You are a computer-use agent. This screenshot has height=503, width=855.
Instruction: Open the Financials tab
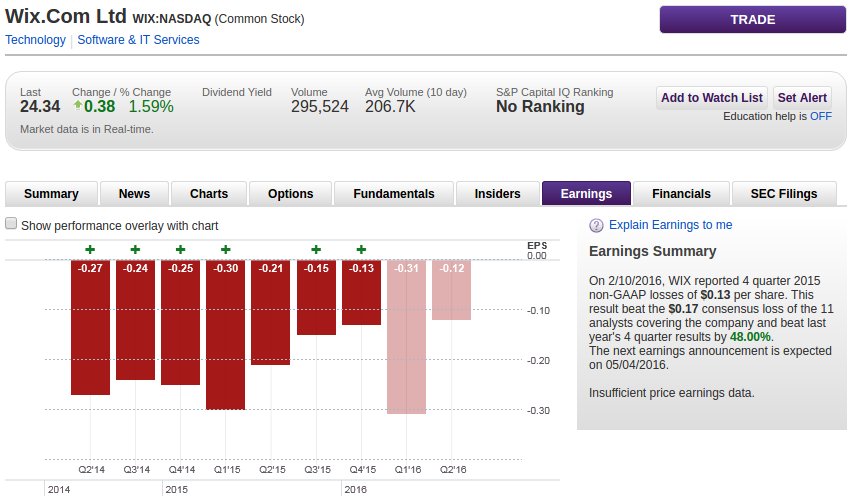[x=681, y=194]
